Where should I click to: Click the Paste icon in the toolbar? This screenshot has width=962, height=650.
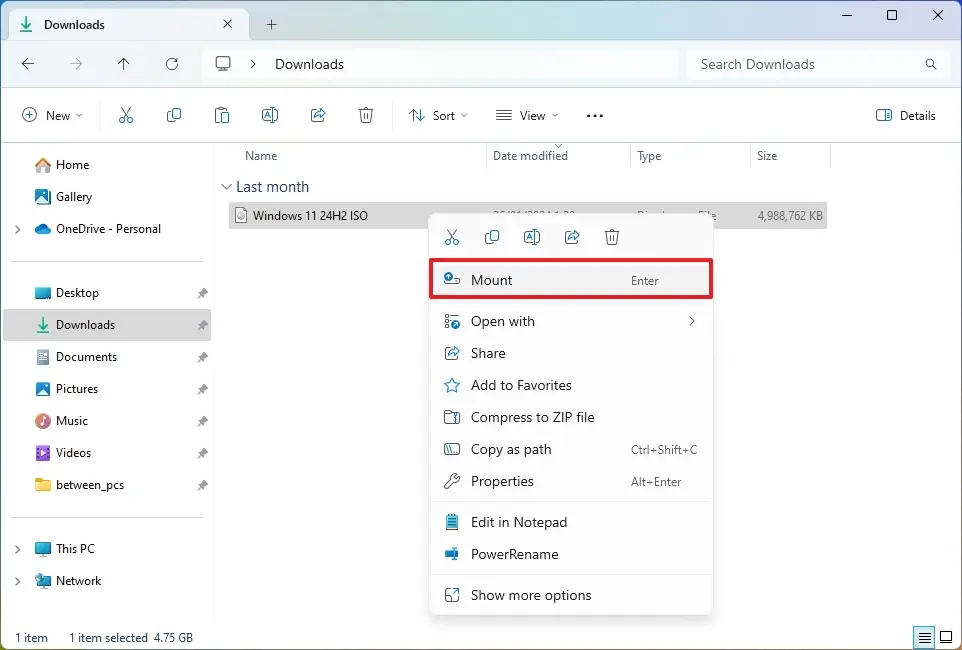point(222,116)
